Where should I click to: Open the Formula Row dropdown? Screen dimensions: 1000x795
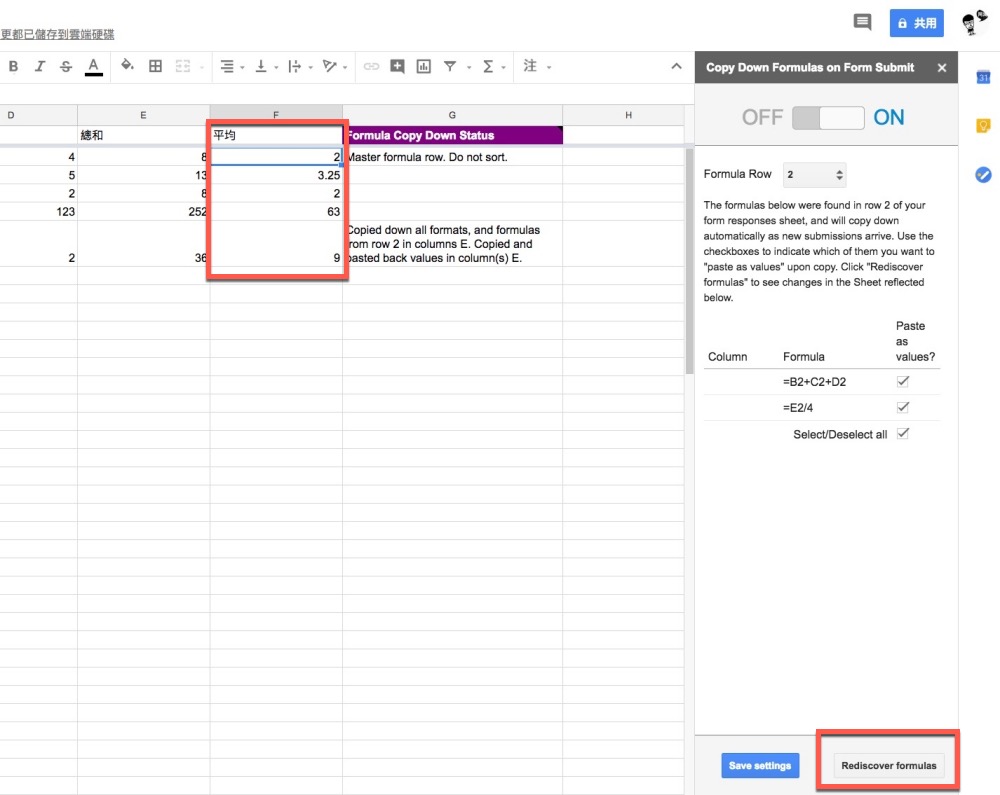click(814, 174)
